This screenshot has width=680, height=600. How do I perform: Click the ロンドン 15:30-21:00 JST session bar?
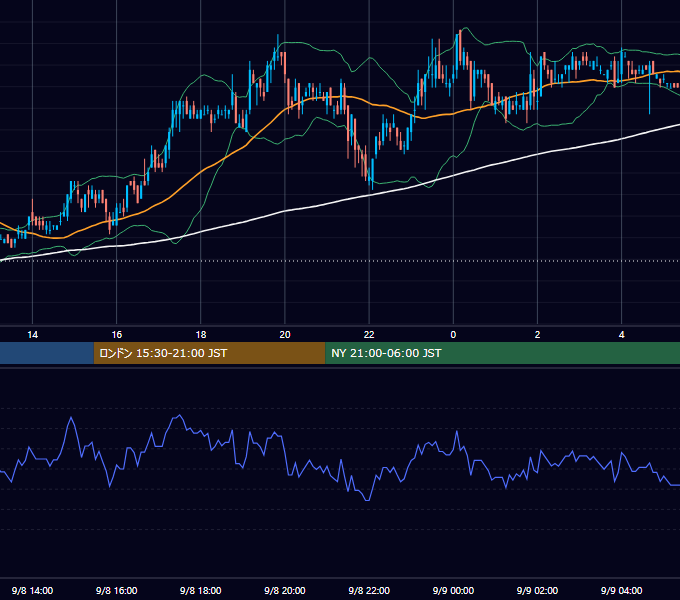pyautogui.click(x=209, y=353)
